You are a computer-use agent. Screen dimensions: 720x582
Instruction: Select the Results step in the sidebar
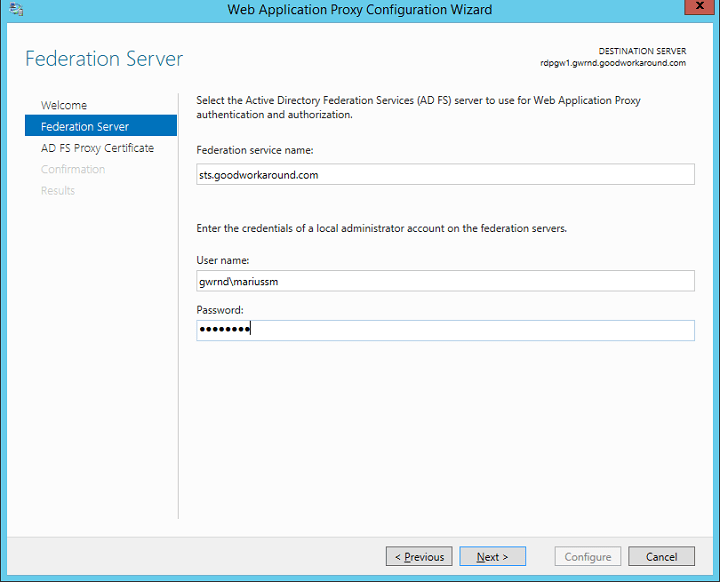[x=58, y=190]
